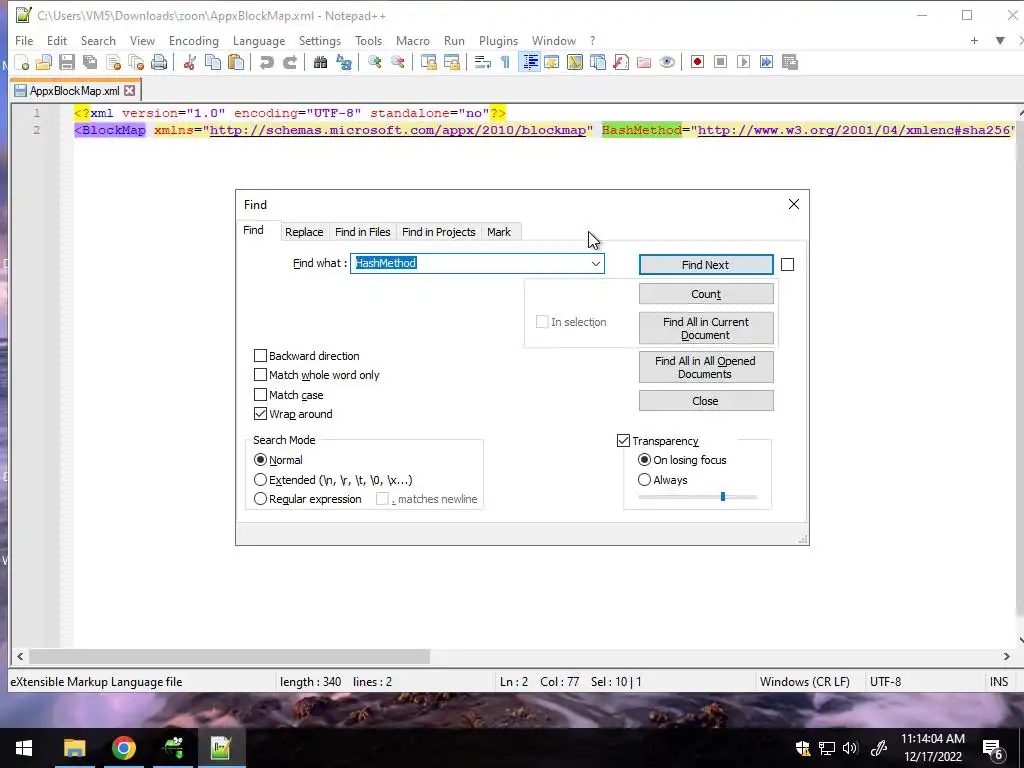
Task: Choose the Always transparency option
Action: coord(645,479)
